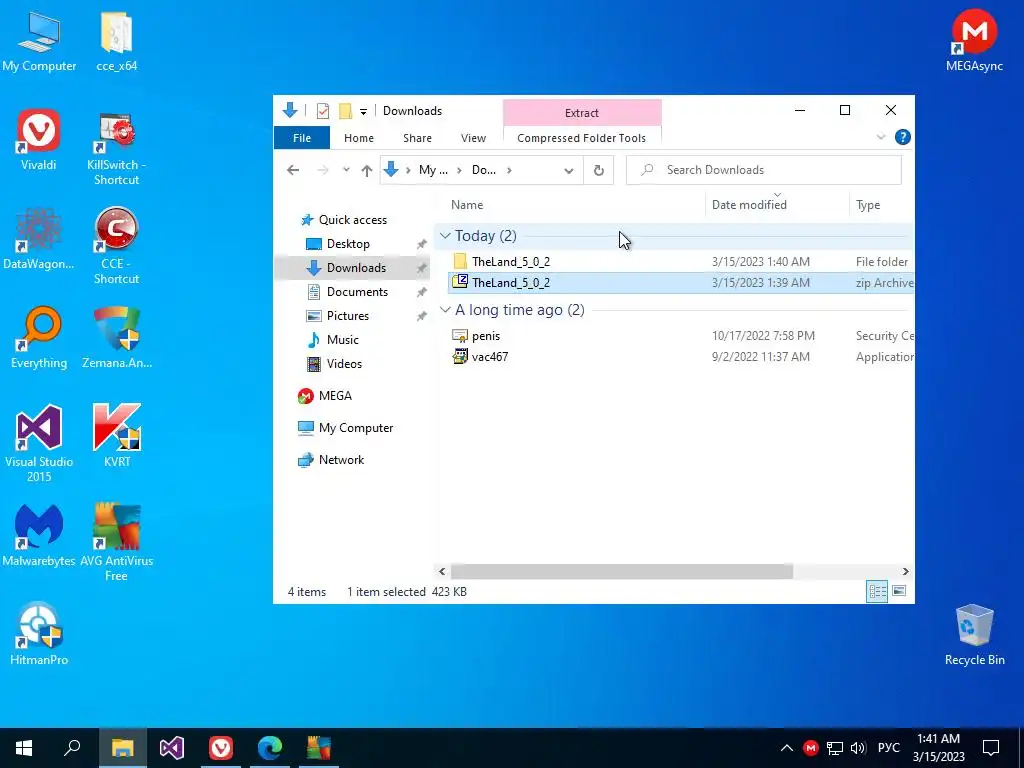Screen dimensions: 1024x768
Task: Click the horizontal scrollbar thumb
Action: (x=622, y=571)
